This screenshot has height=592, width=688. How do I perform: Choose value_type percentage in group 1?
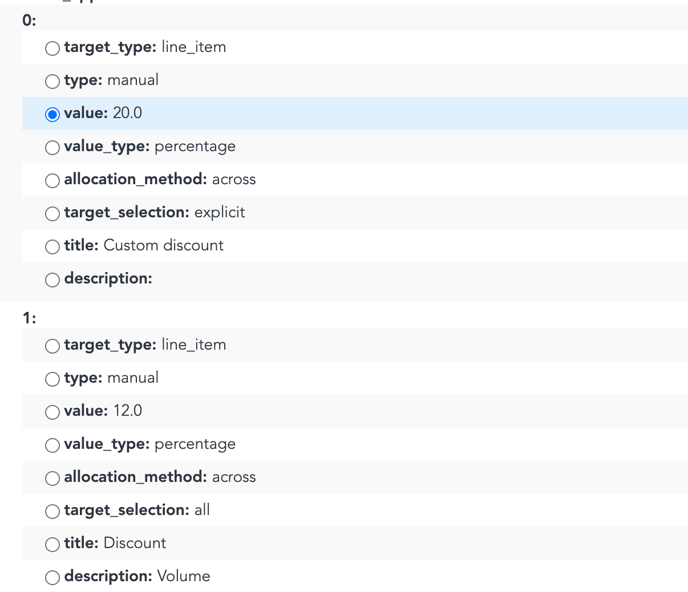point(52,445)
